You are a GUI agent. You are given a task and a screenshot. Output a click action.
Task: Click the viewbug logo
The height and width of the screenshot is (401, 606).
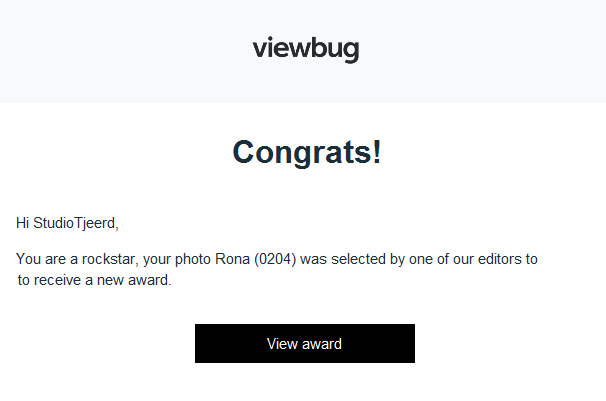[306, 49]
